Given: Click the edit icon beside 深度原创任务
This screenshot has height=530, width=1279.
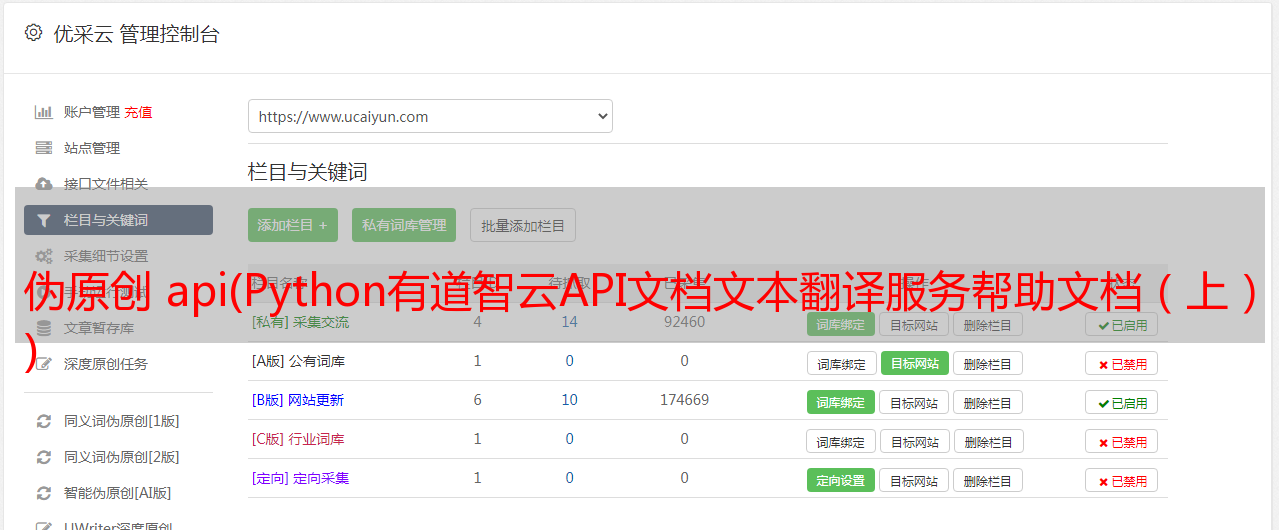Looking at the screenshot, I should 44,364.
